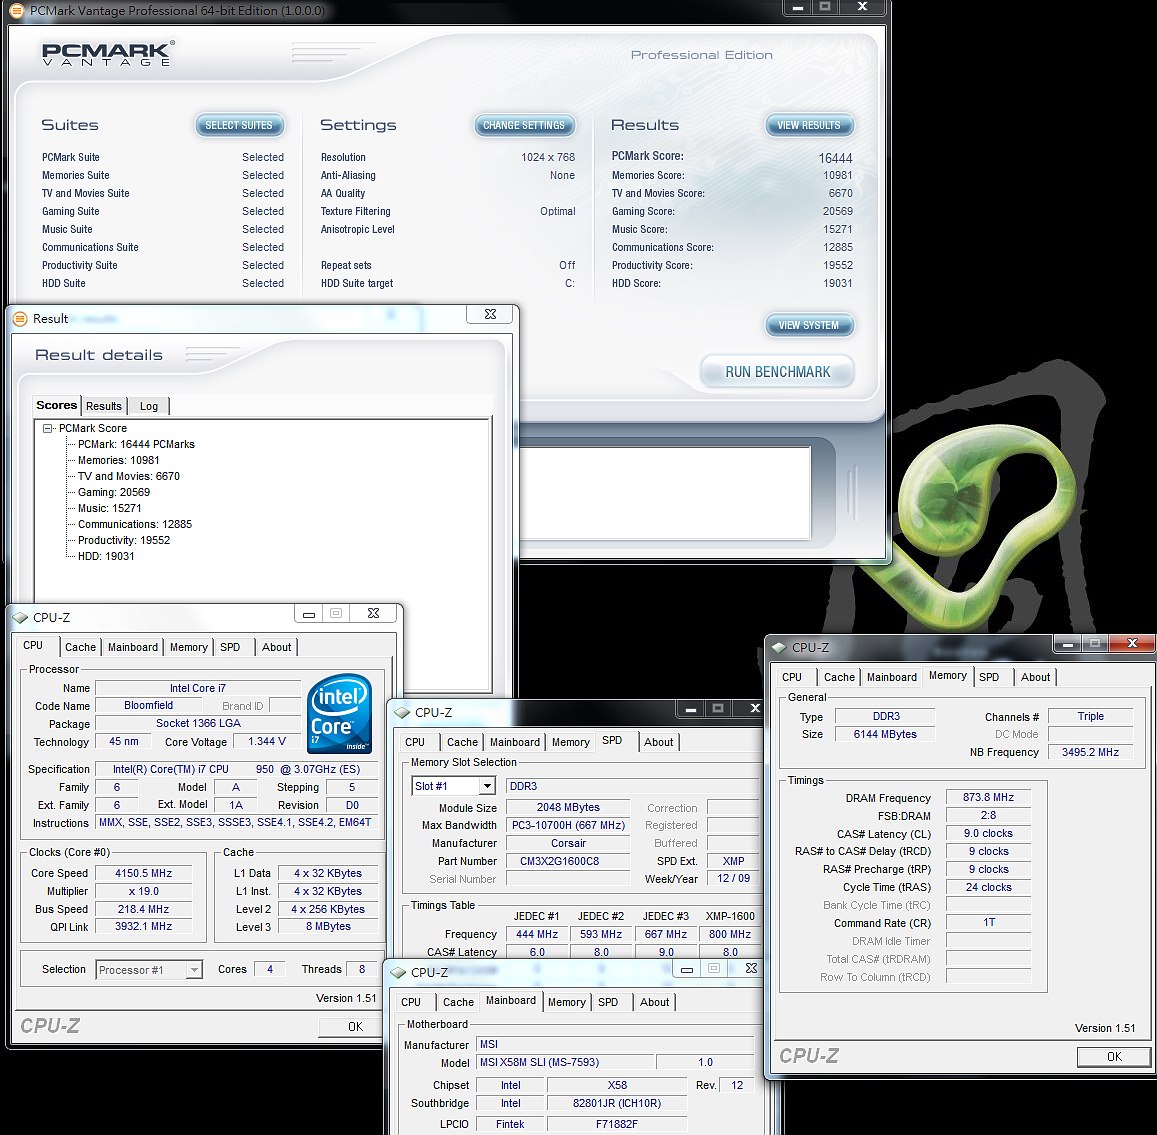This screenshot has width=1157, height=1135.
Task: Click the View Results button
Action: (x=809, y=125)
